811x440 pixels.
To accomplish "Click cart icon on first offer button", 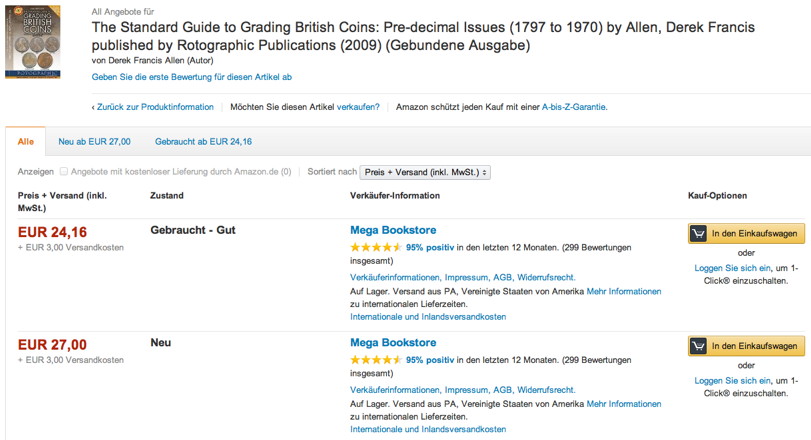I will (700, 234).
